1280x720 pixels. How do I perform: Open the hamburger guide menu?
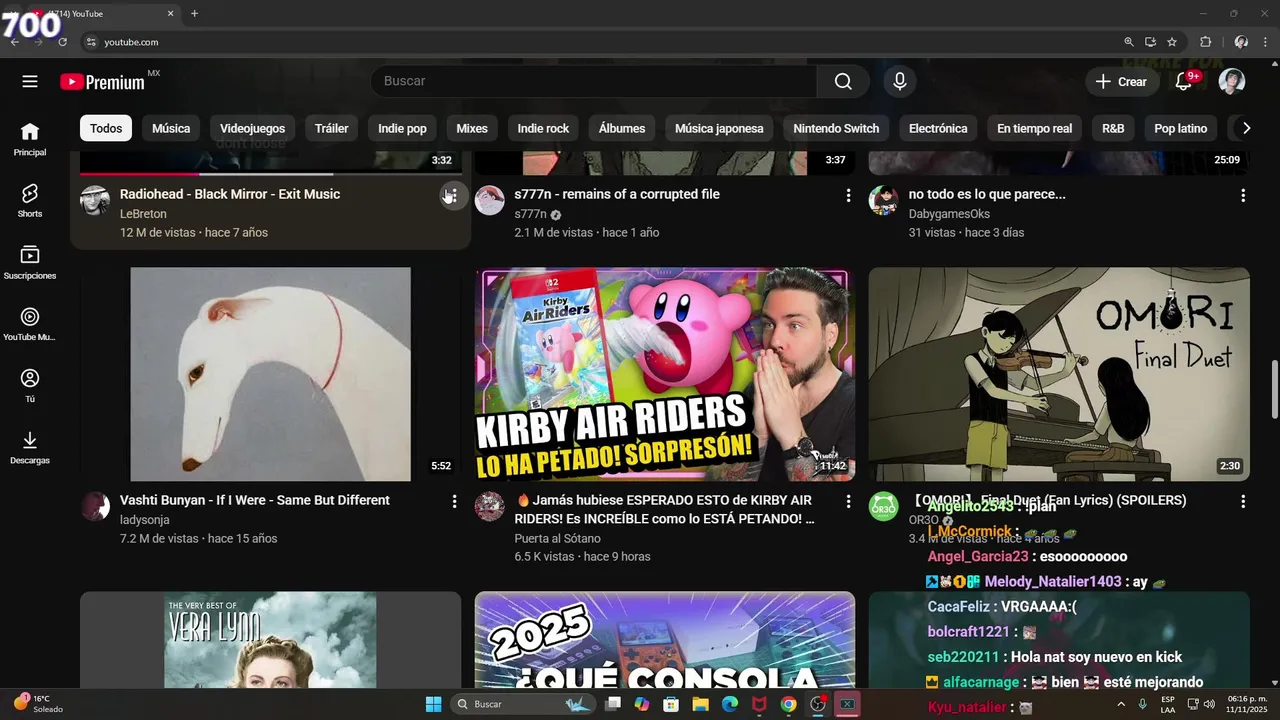click(30, 82)
